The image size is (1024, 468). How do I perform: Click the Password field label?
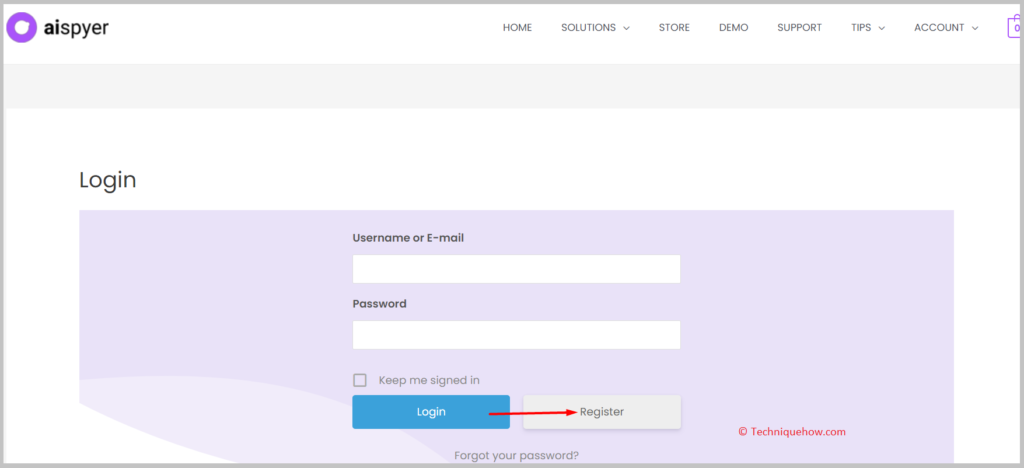tap(379, 304)
